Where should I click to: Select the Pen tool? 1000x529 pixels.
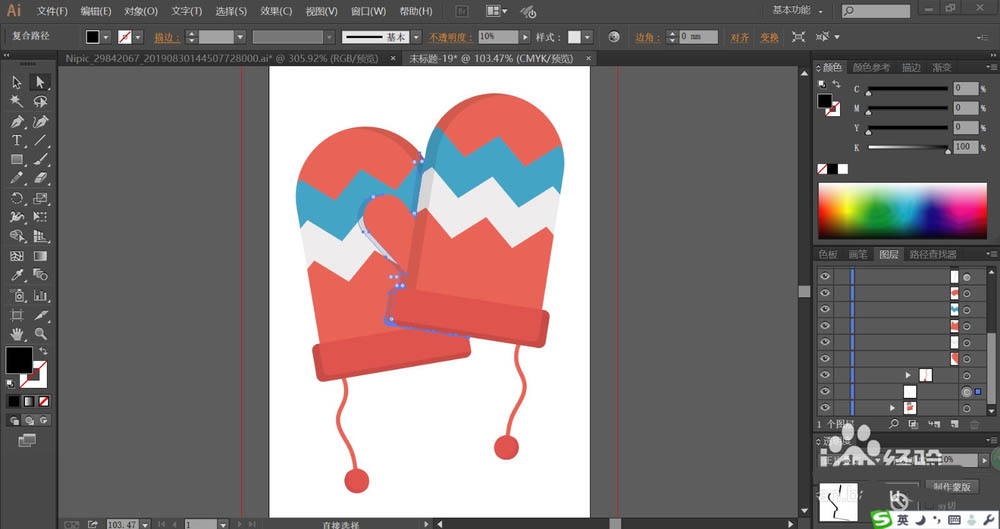tap(17, 121)
